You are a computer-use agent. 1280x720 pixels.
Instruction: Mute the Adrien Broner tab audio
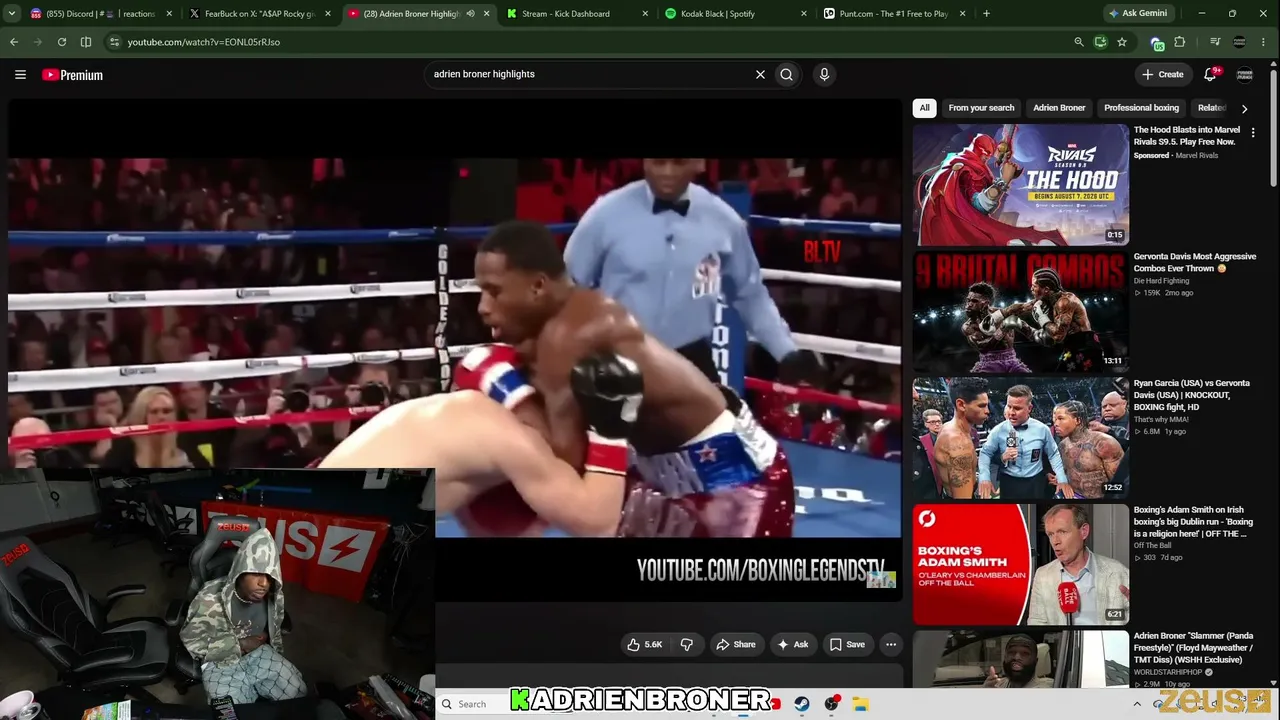click(x=470, y=14)
